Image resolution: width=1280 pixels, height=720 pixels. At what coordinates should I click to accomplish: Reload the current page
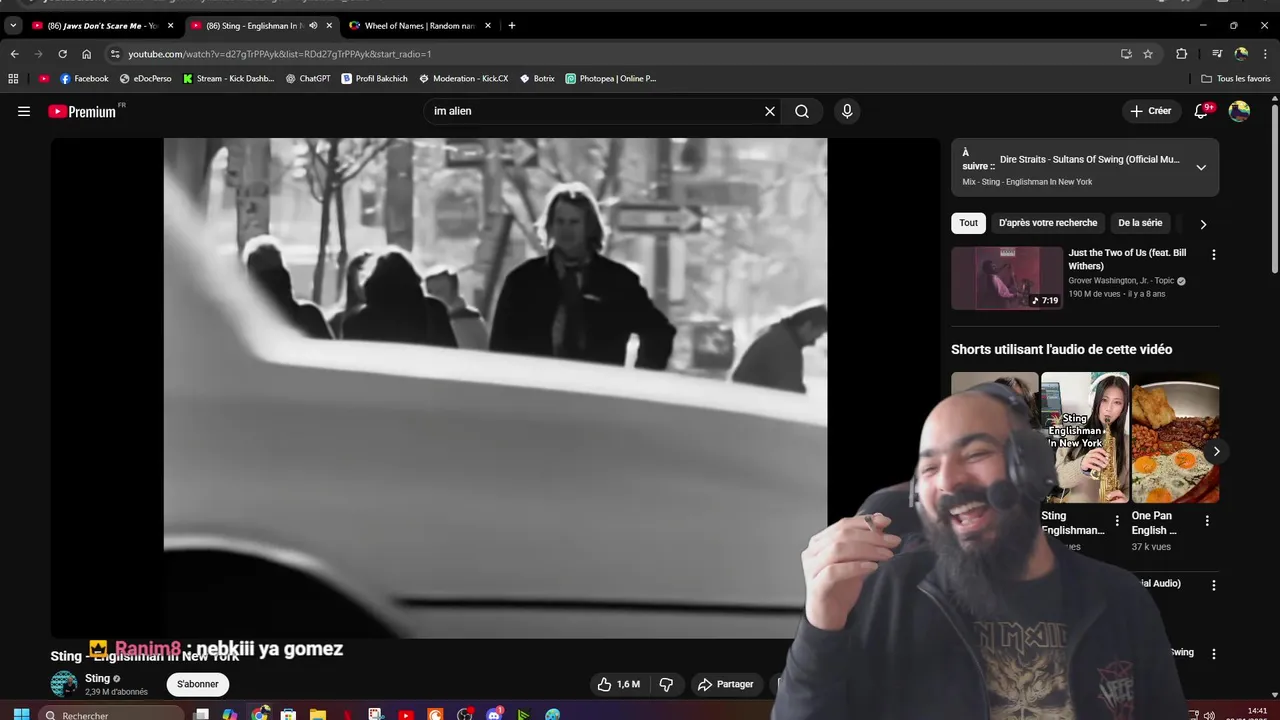click(x=62, y=54)
